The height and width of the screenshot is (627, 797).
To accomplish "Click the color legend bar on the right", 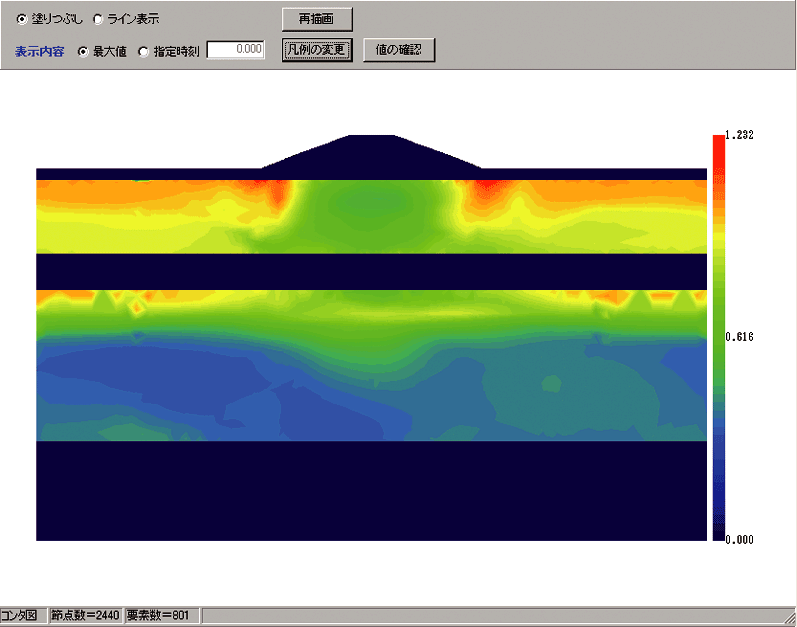I will pyautogui.click(x=718, y=338).
